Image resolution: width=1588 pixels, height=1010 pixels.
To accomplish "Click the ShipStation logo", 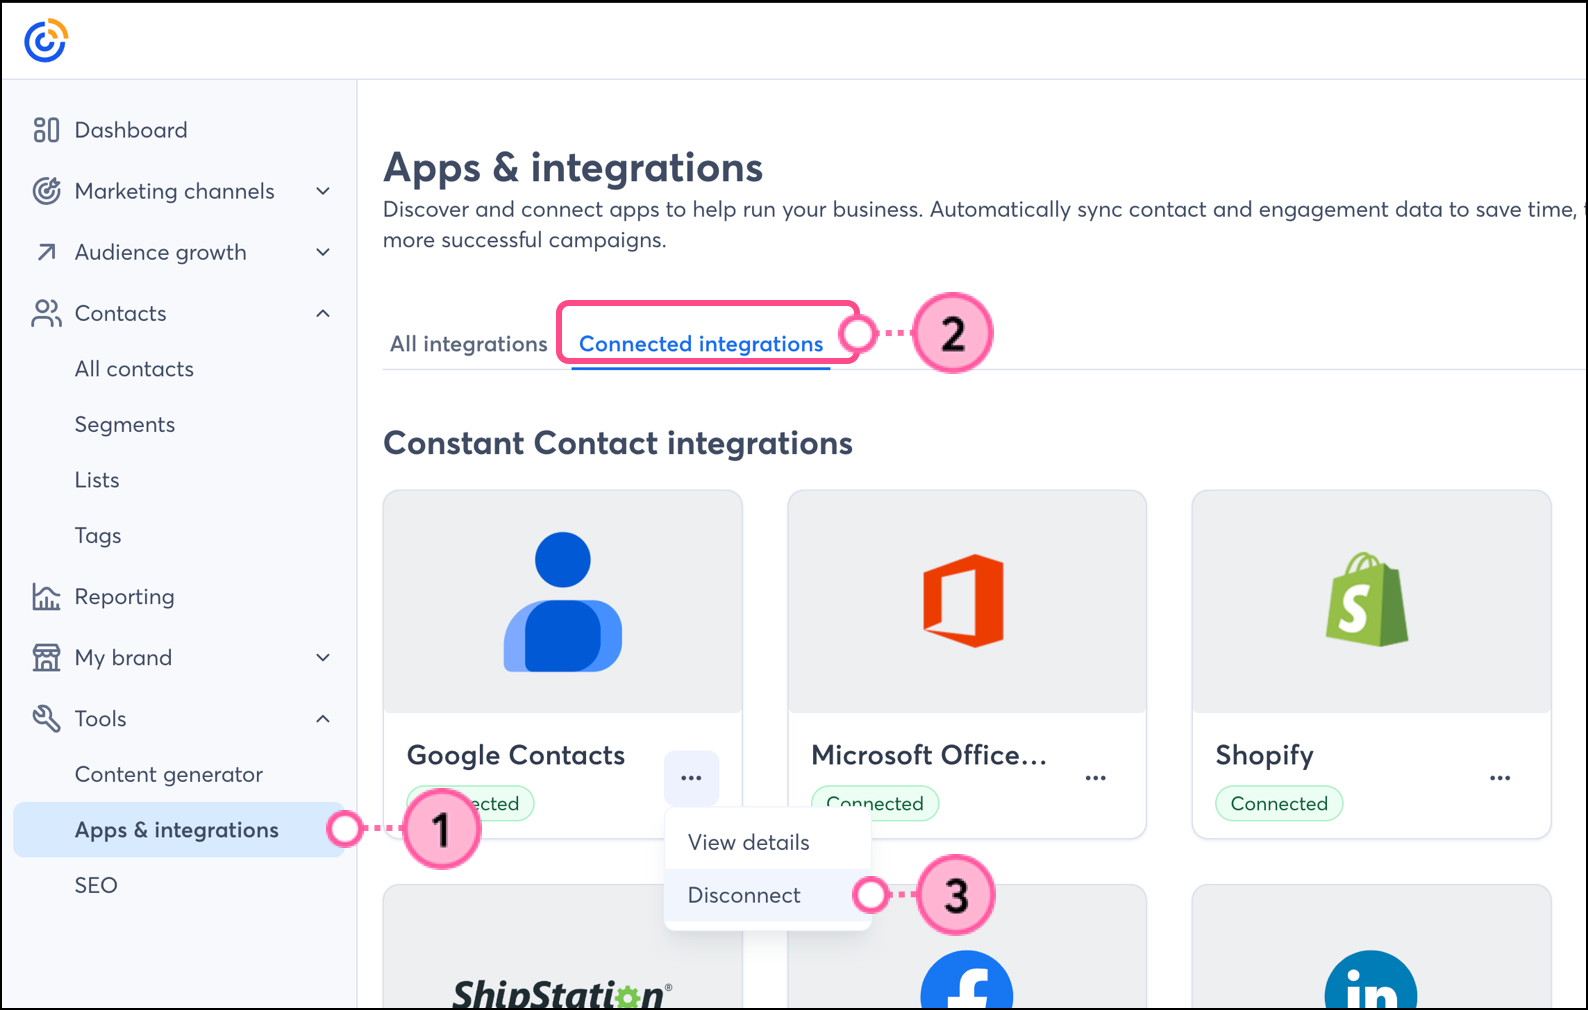I will (562, 993).
